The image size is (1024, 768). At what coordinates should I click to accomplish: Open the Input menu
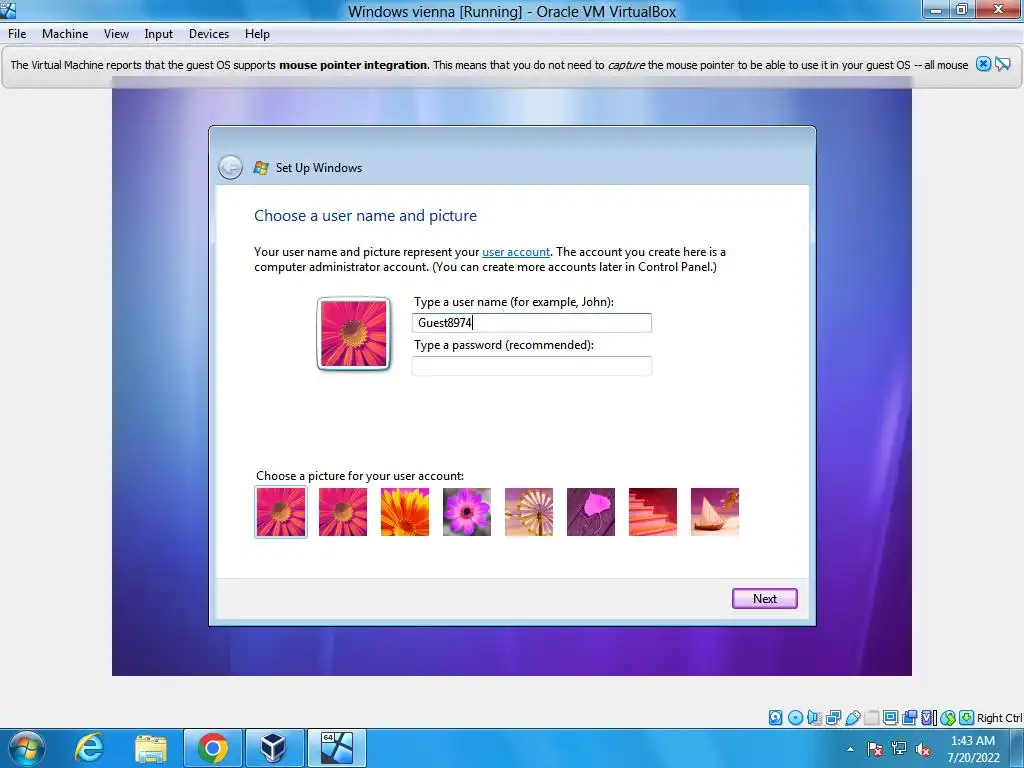pos(158,34)
